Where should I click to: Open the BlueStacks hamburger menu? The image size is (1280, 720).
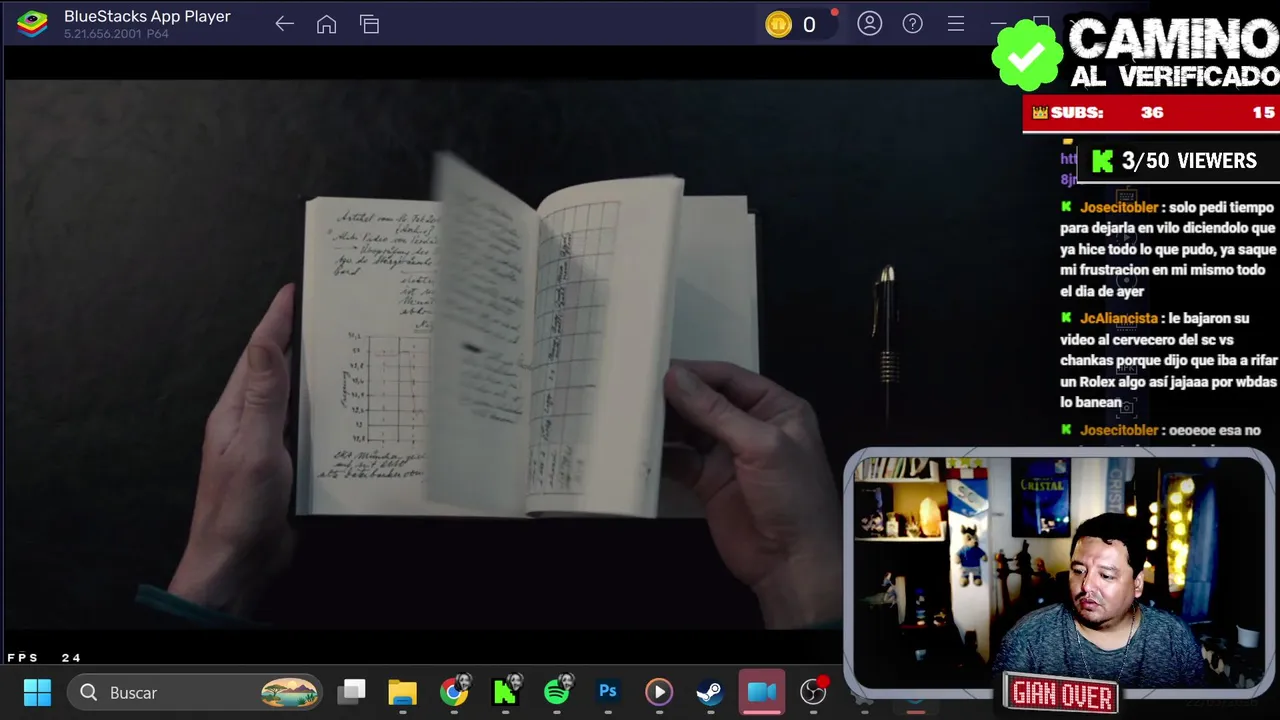(956, 23)
